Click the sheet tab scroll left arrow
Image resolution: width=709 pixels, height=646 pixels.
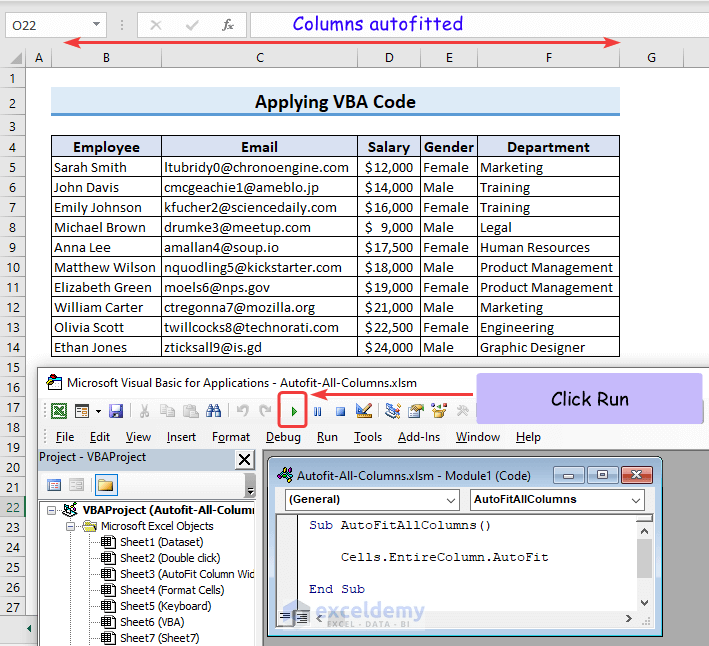(29, 628)
